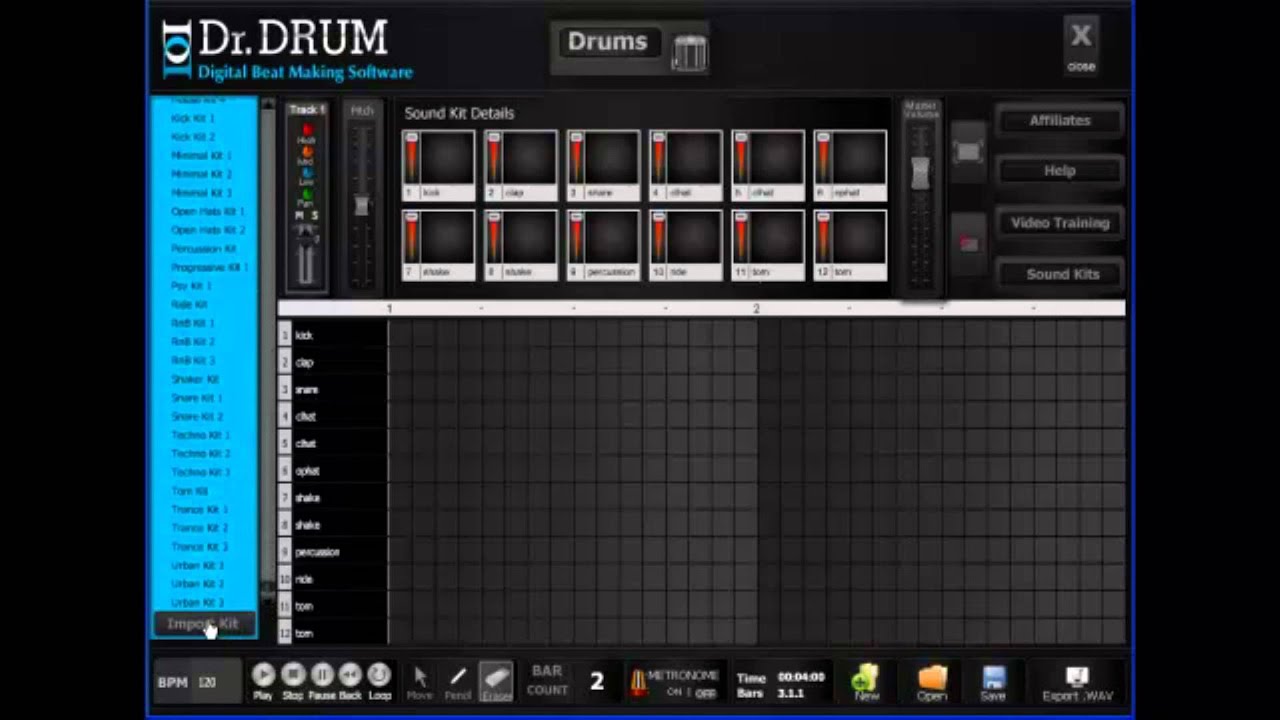Stop playback with the Stop button
The image size is (1280, 720).
(293, 676)
